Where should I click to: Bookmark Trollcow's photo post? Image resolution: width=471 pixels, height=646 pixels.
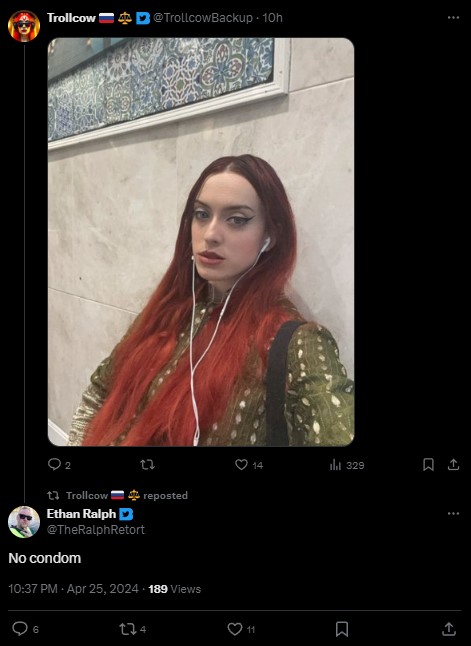(428, 465)
